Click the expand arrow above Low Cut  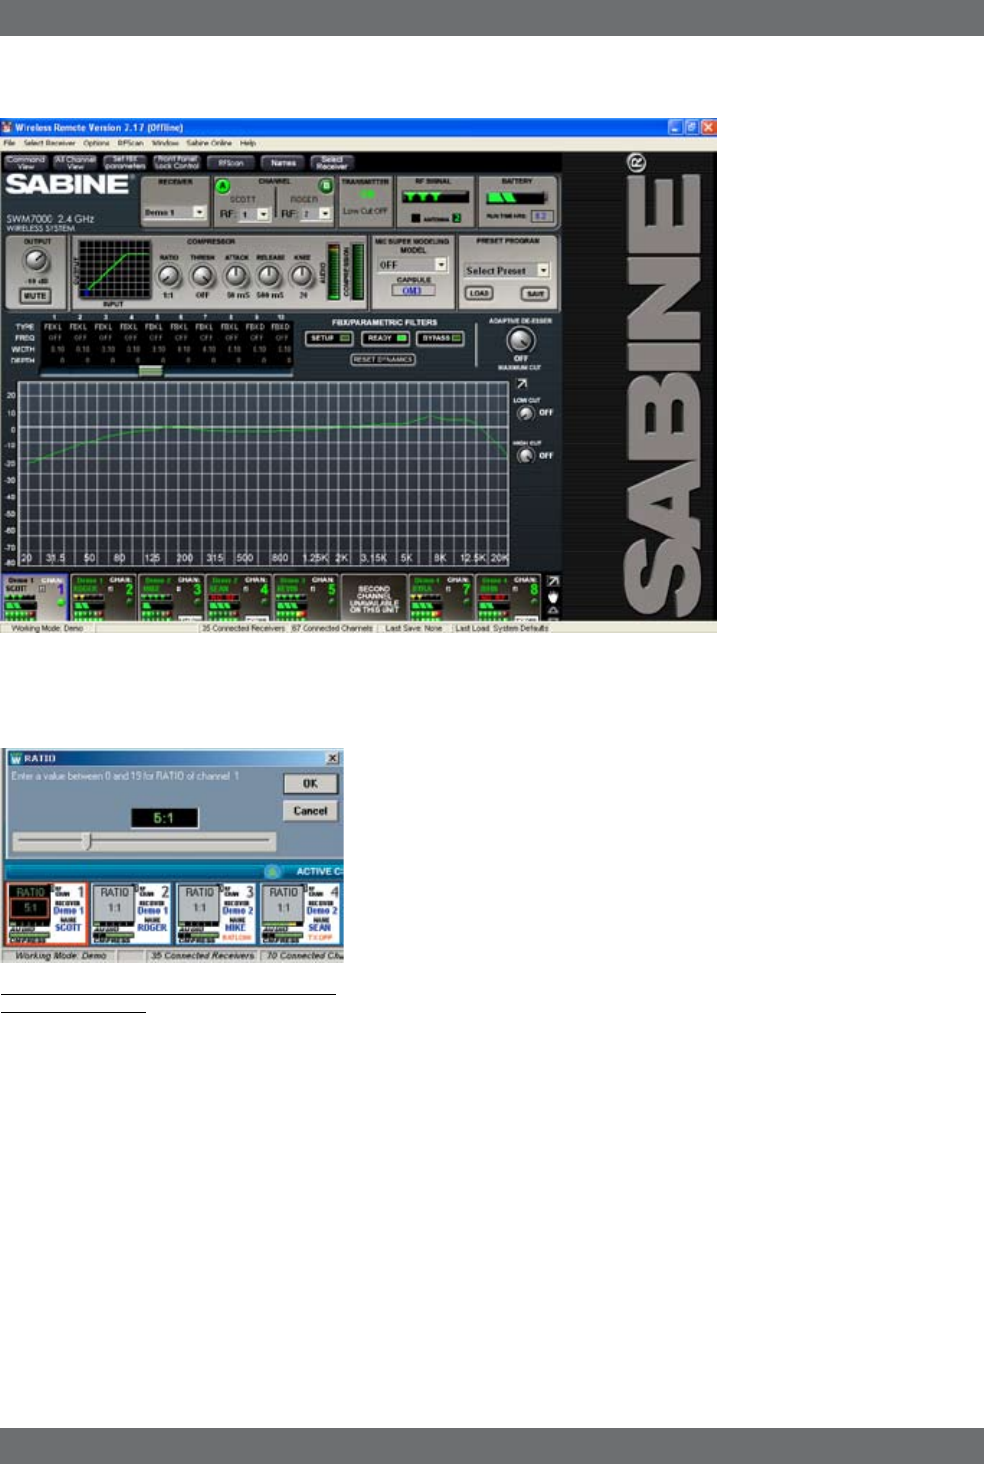tap(521, 384)
